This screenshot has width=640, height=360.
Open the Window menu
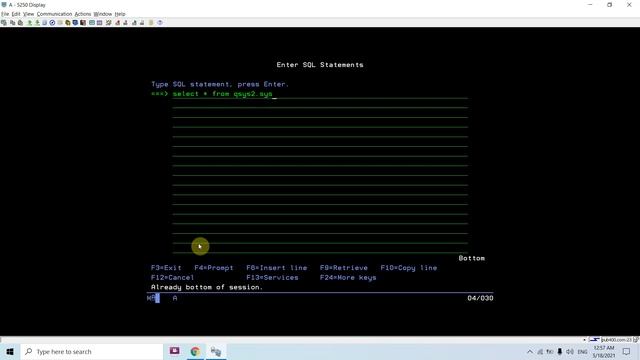tap(103, 14)
